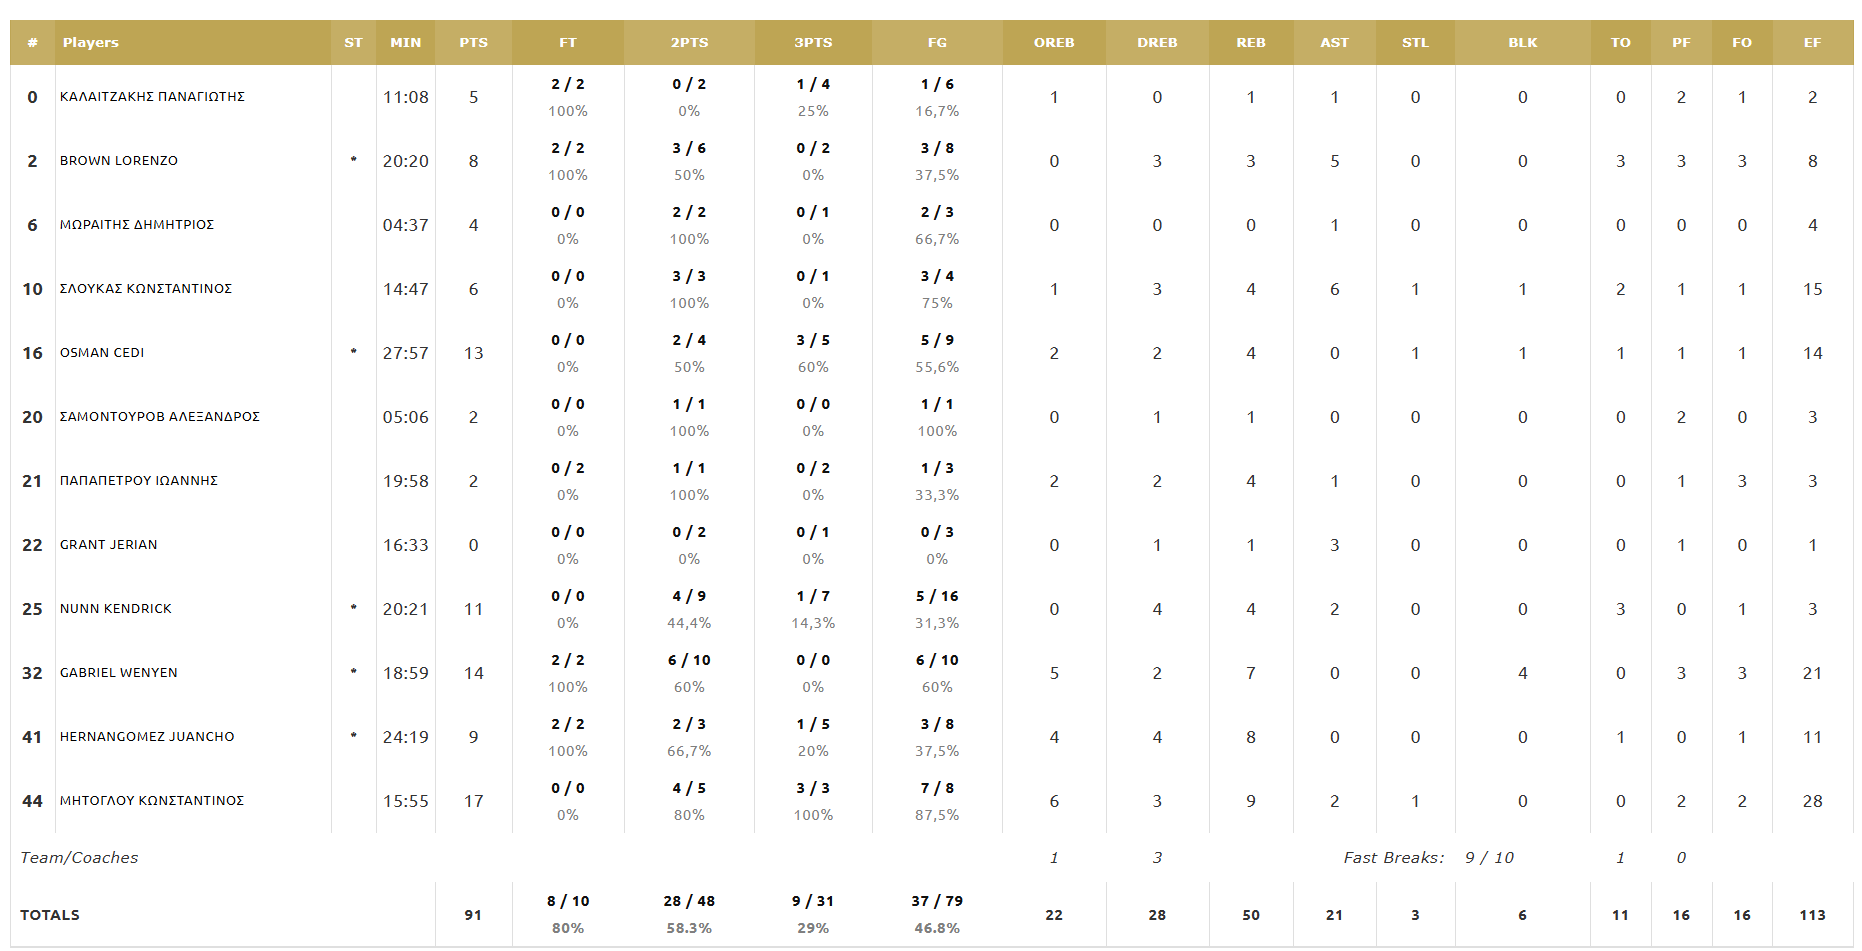Click player ΣΛΟΥΚΑΣ ΚΩΝΣΤΑΝΤΙΝΟΣ

coord(146,289)
